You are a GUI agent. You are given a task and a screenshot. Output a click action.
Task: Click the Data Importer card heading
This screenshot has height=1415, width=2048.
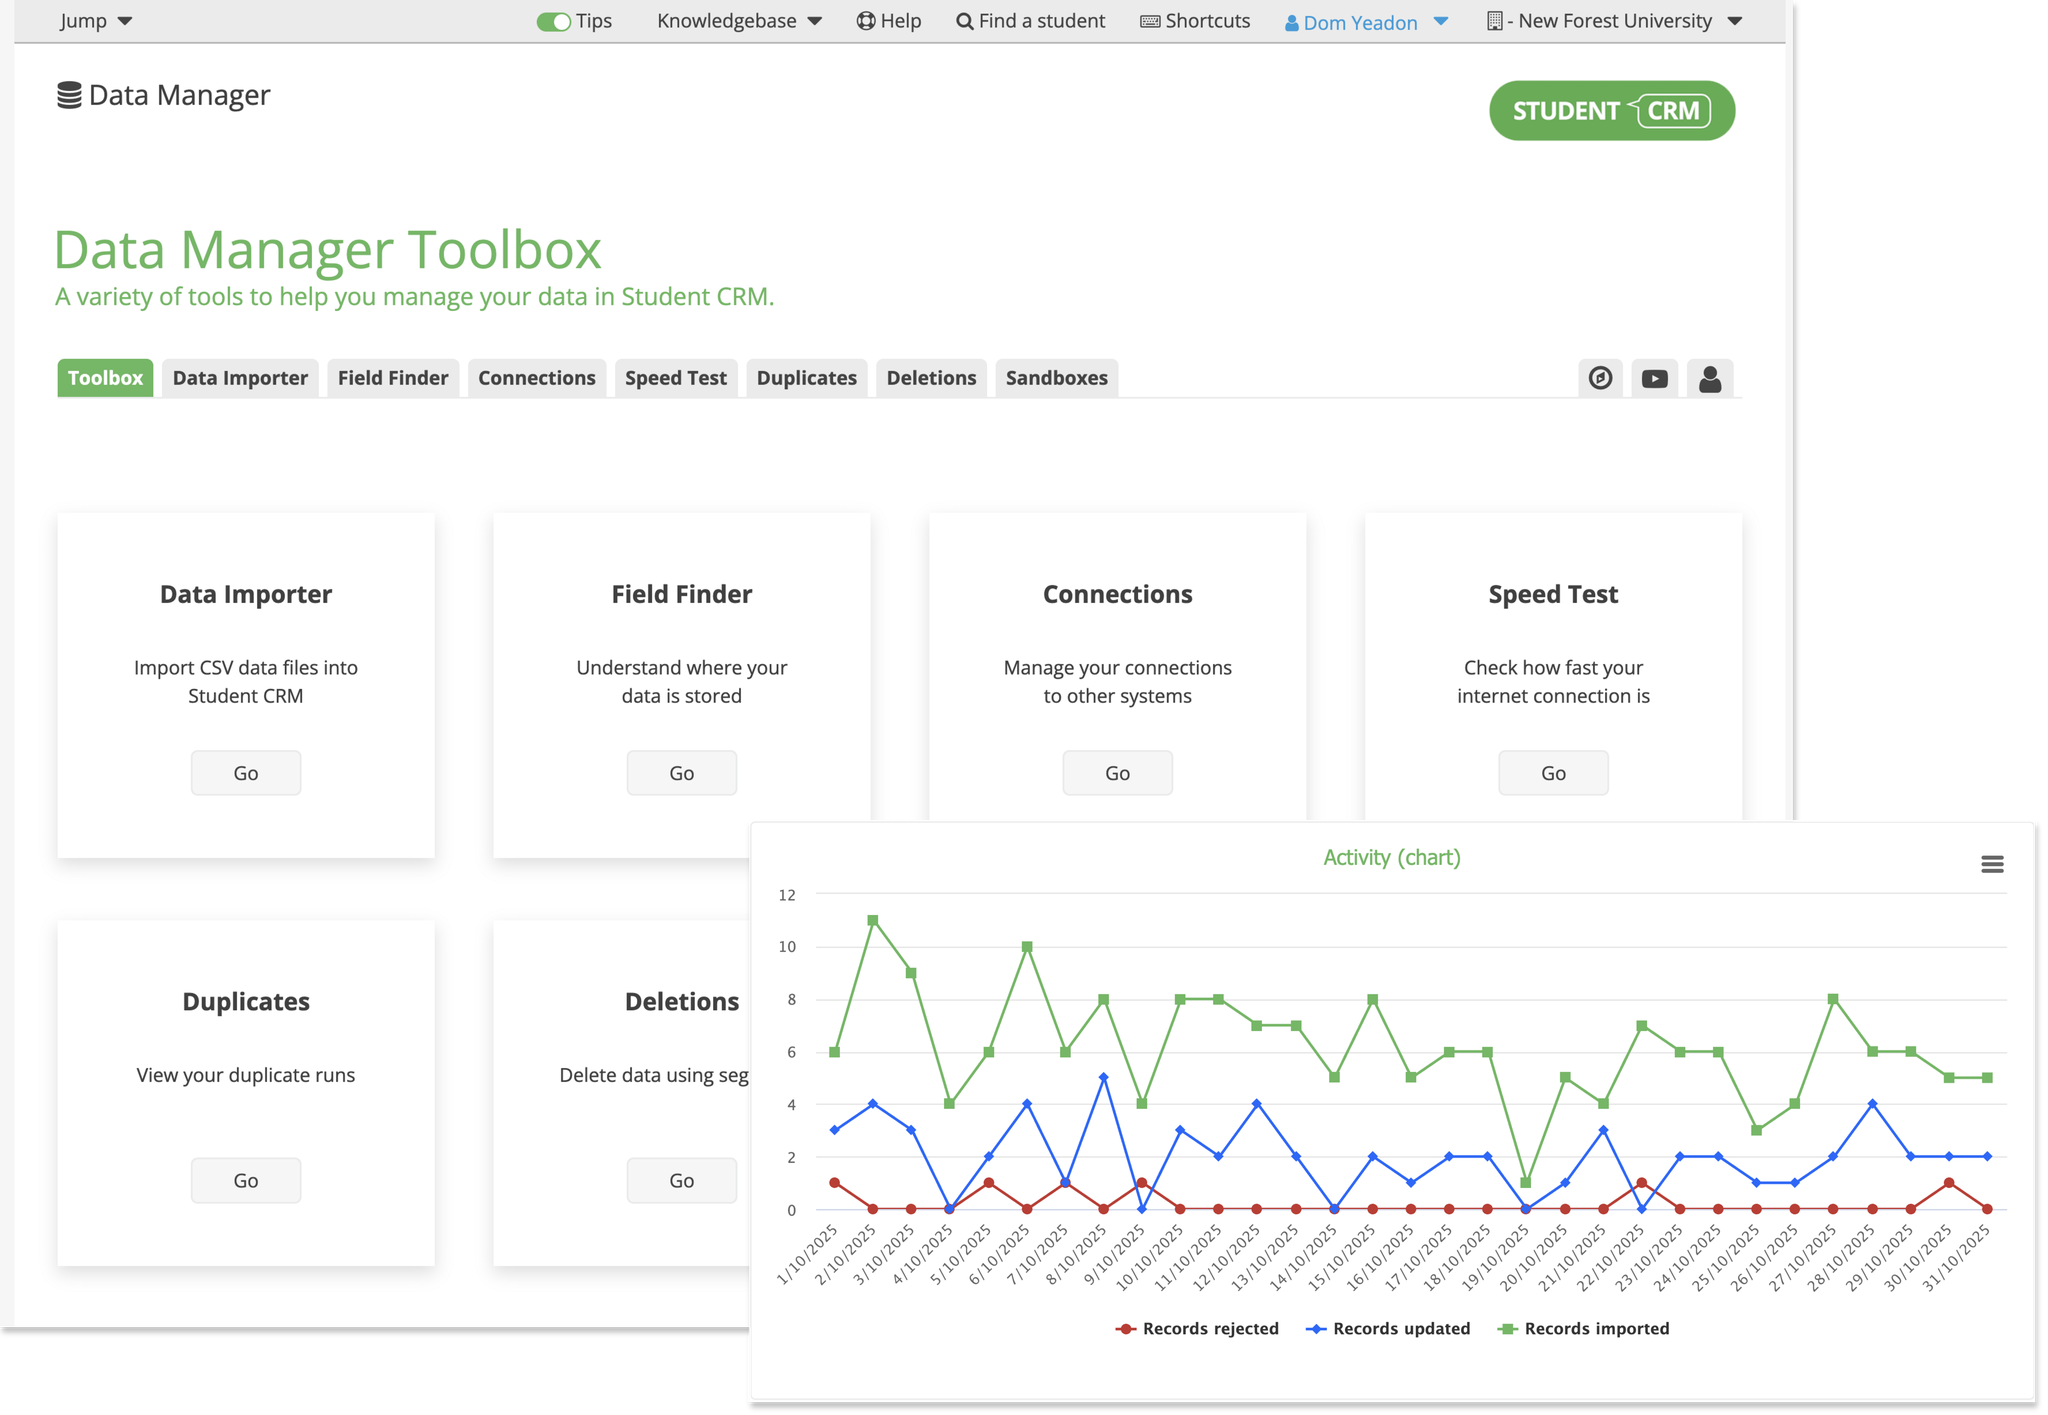point(246,594)
